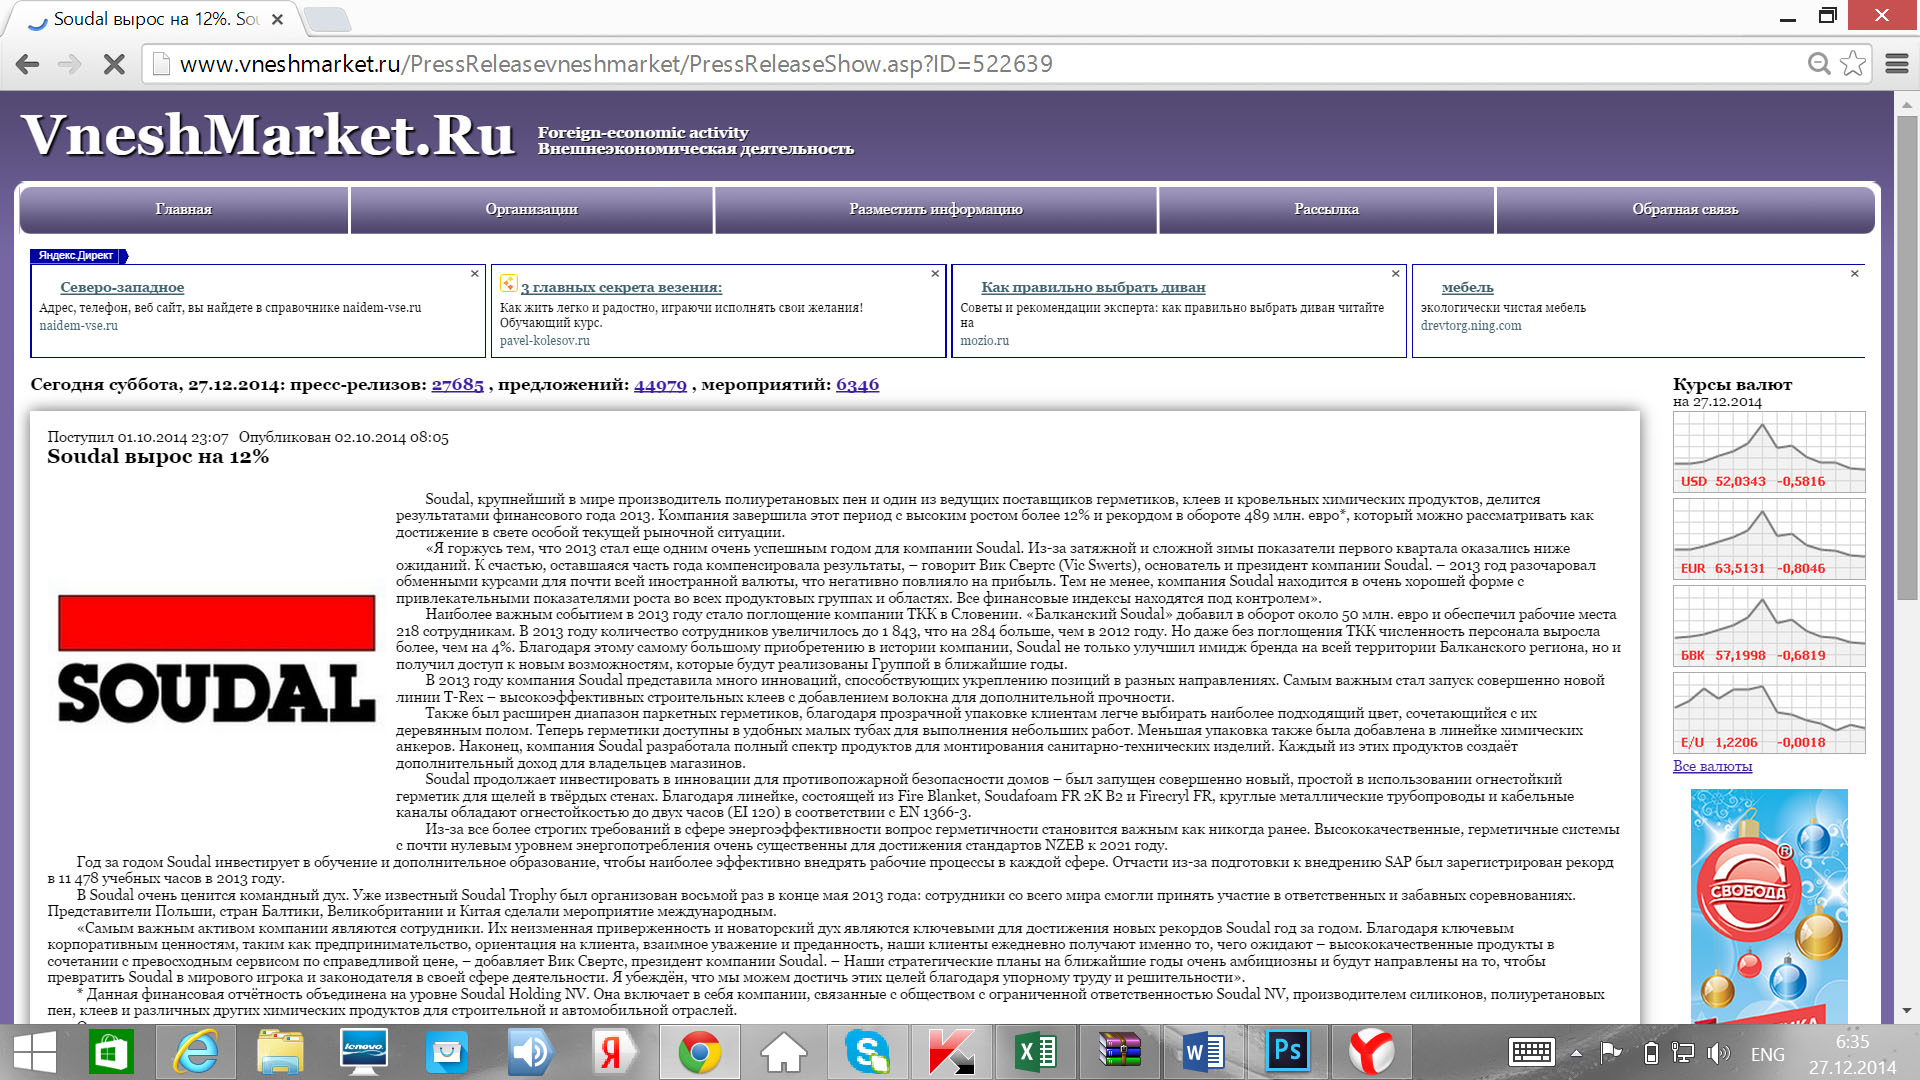Launch Internet Explorer from the taskbar
This screenshot has width=1920, height=1080.
coord(196,1053)
